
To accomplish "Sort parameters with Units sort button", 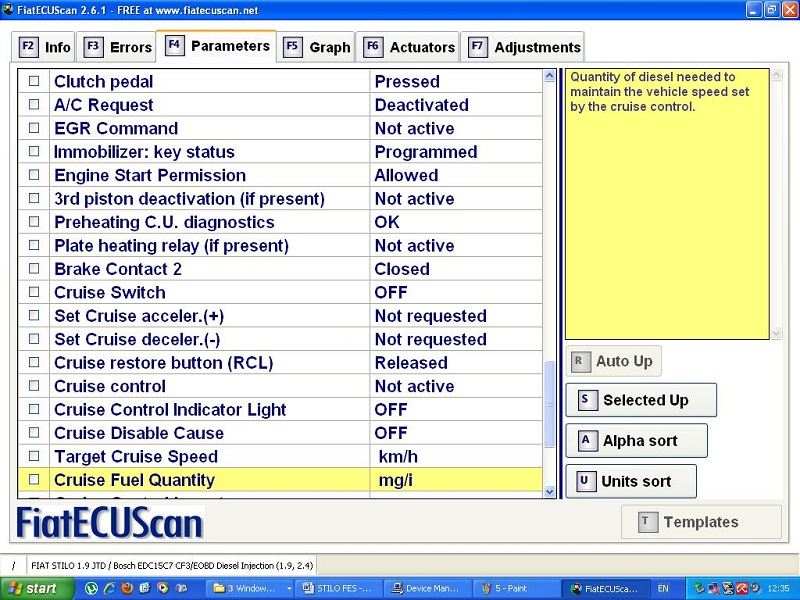I will [631, 482].
